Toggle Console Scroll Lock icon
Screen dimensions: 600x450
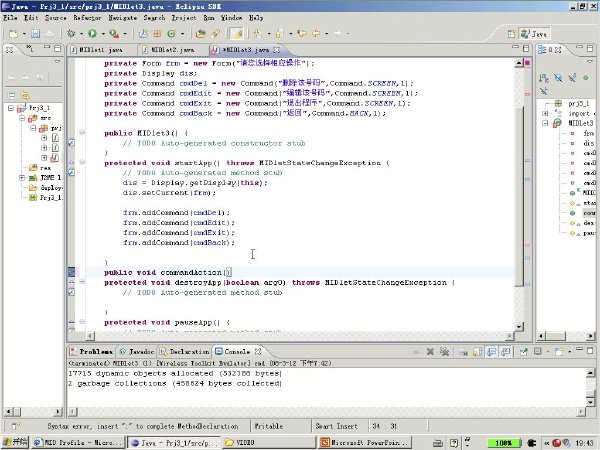(x=478, y=351)
